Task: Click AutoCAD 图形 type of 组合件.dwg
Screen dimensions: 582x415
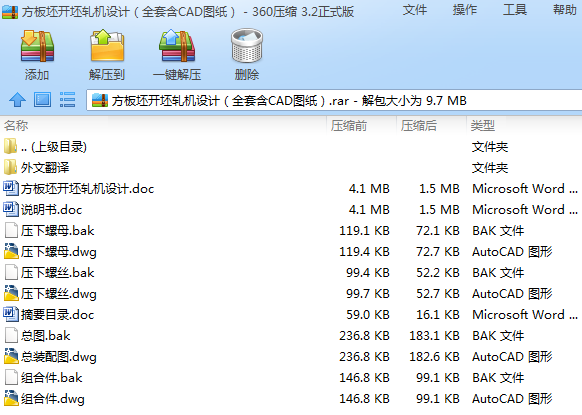Action: pyautogui.click(x=512, y=399)
